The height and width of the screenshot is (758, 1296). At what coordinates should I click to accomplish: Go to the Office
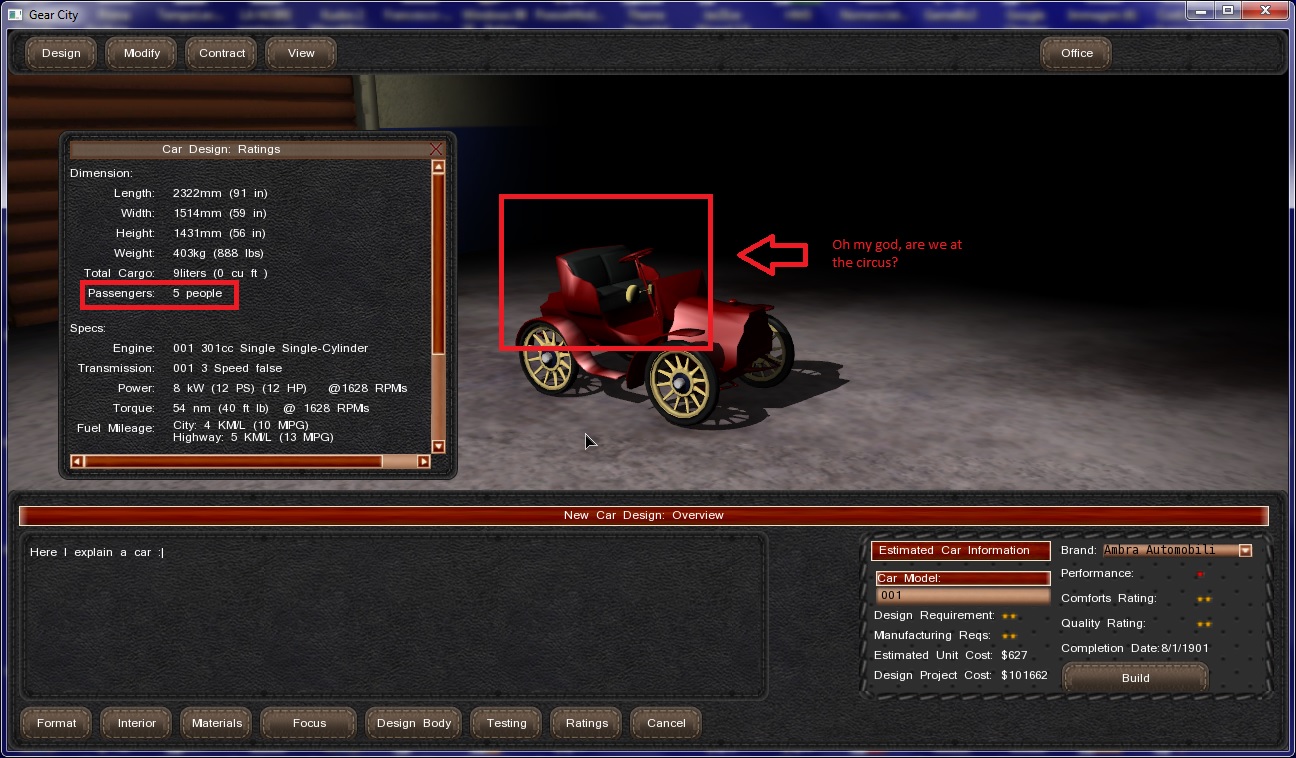[1077, 53]
